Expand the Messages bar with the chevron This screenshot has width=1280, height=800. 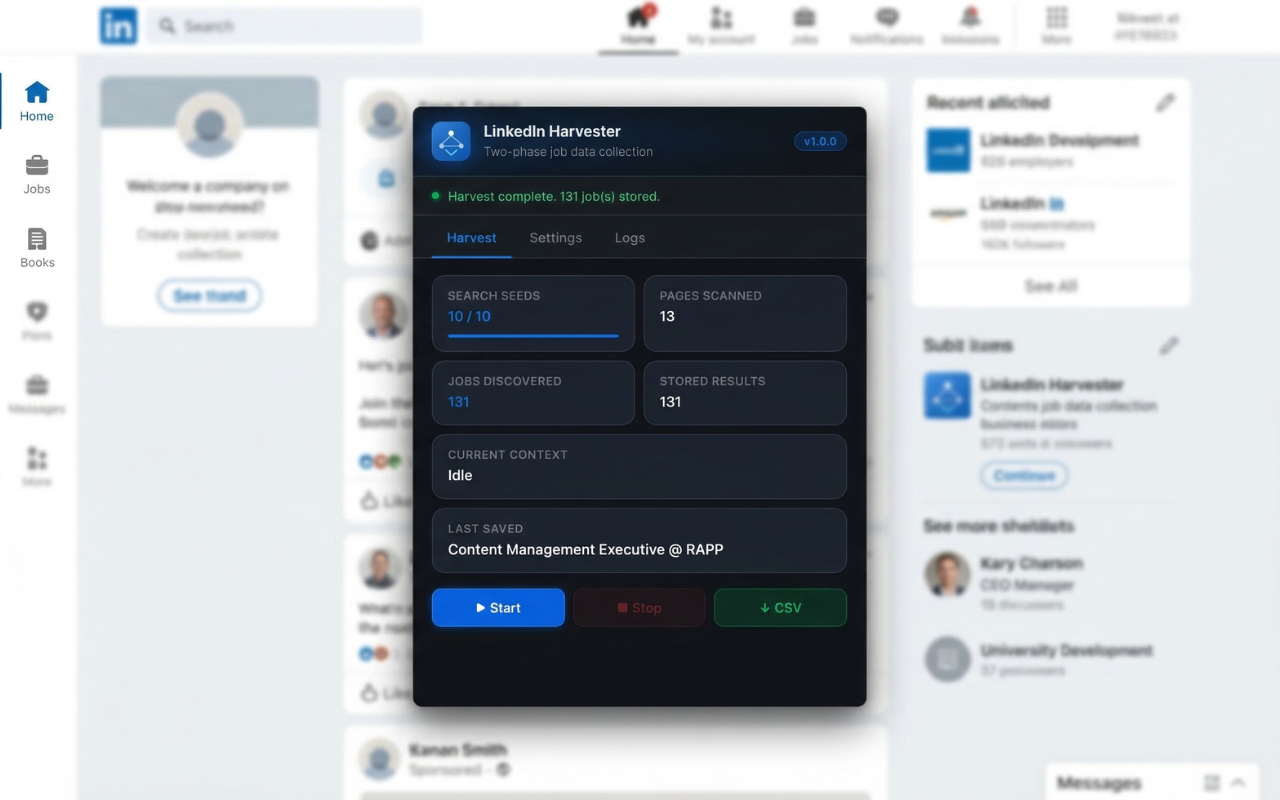pos(1238,782)
